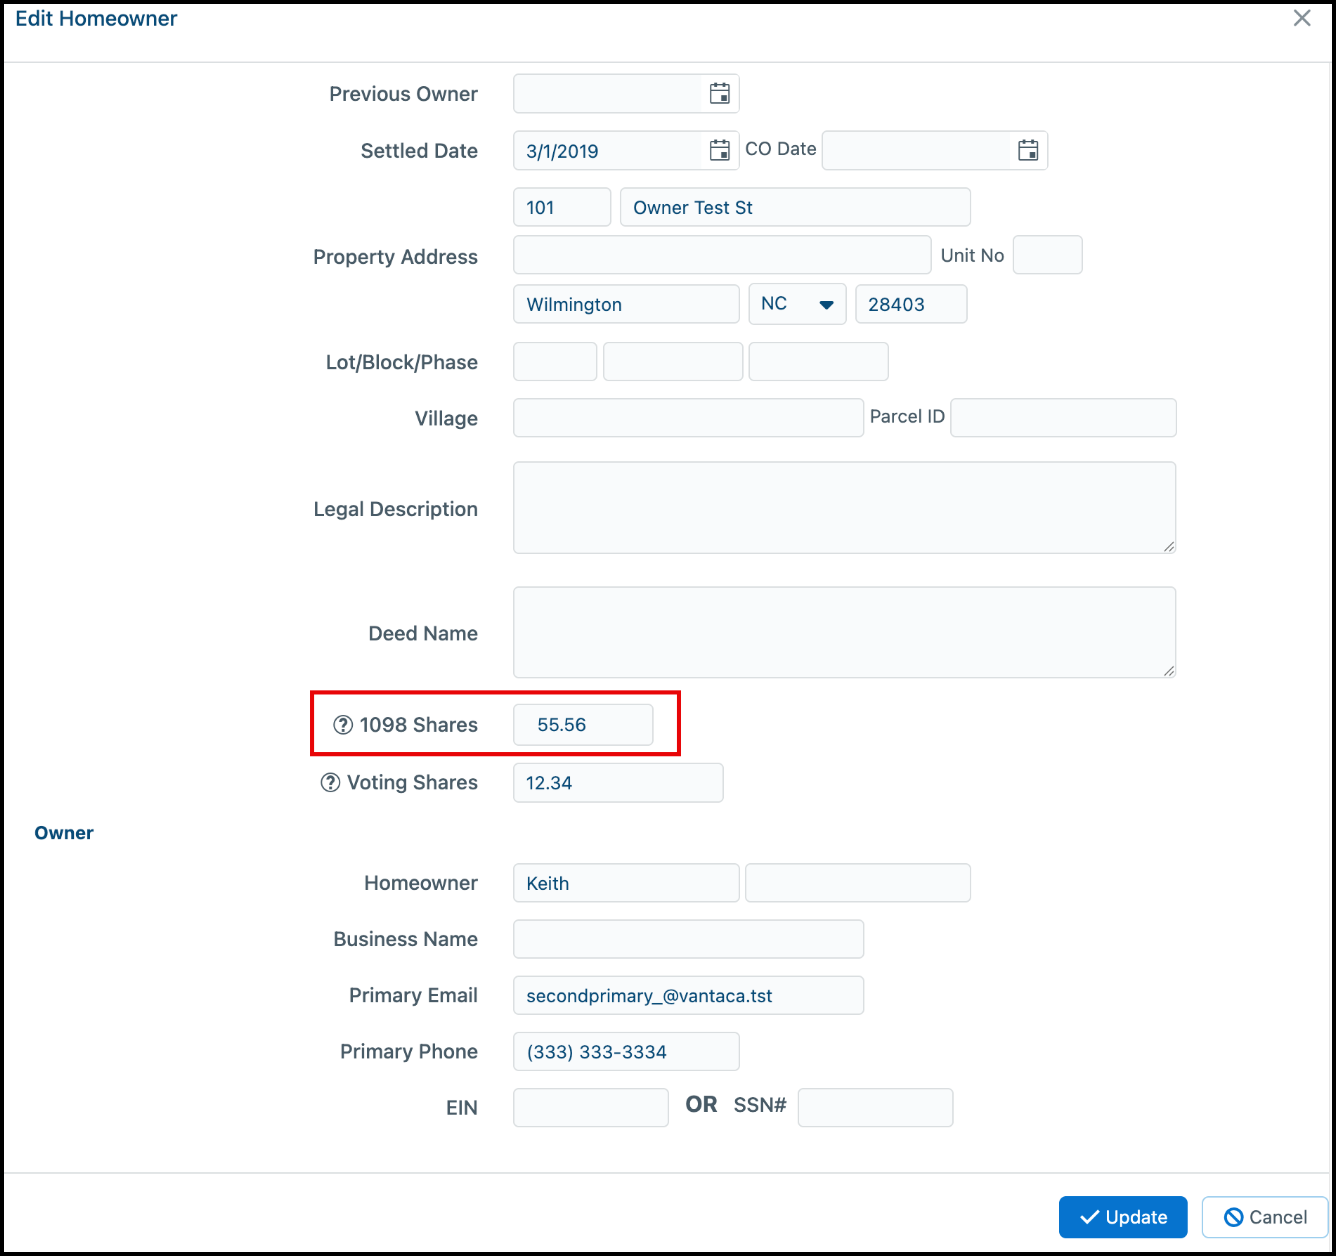
Task: Click the checkmark icon on Update button
Action: [x=1091, y=1217]
